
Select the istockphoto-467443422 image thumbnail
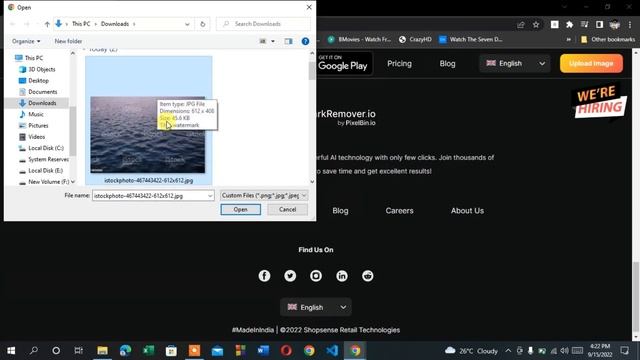(x=148, y=135)
